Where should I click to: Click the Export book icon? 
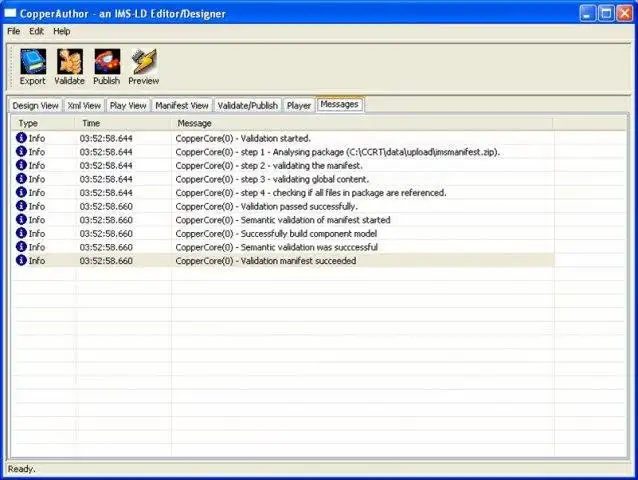tap(33, 62)
